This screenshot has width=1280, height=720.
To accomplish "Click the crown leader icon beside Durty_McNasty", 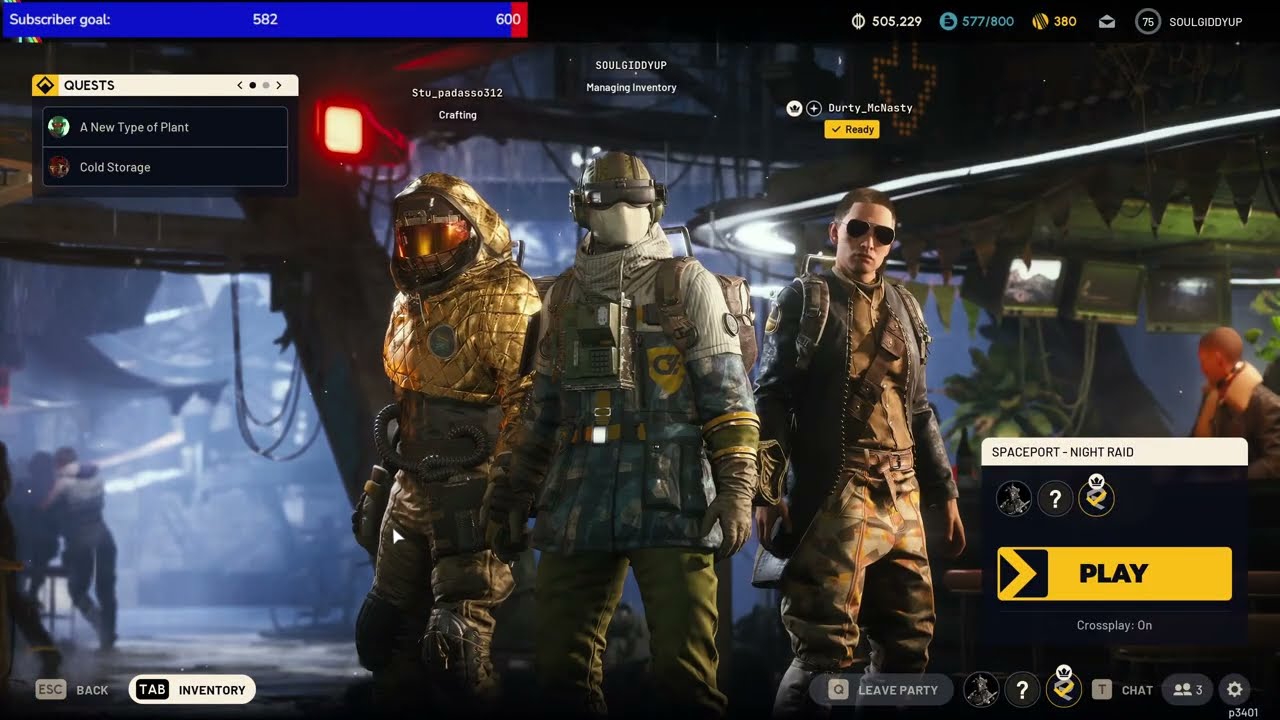I will 795,108.
